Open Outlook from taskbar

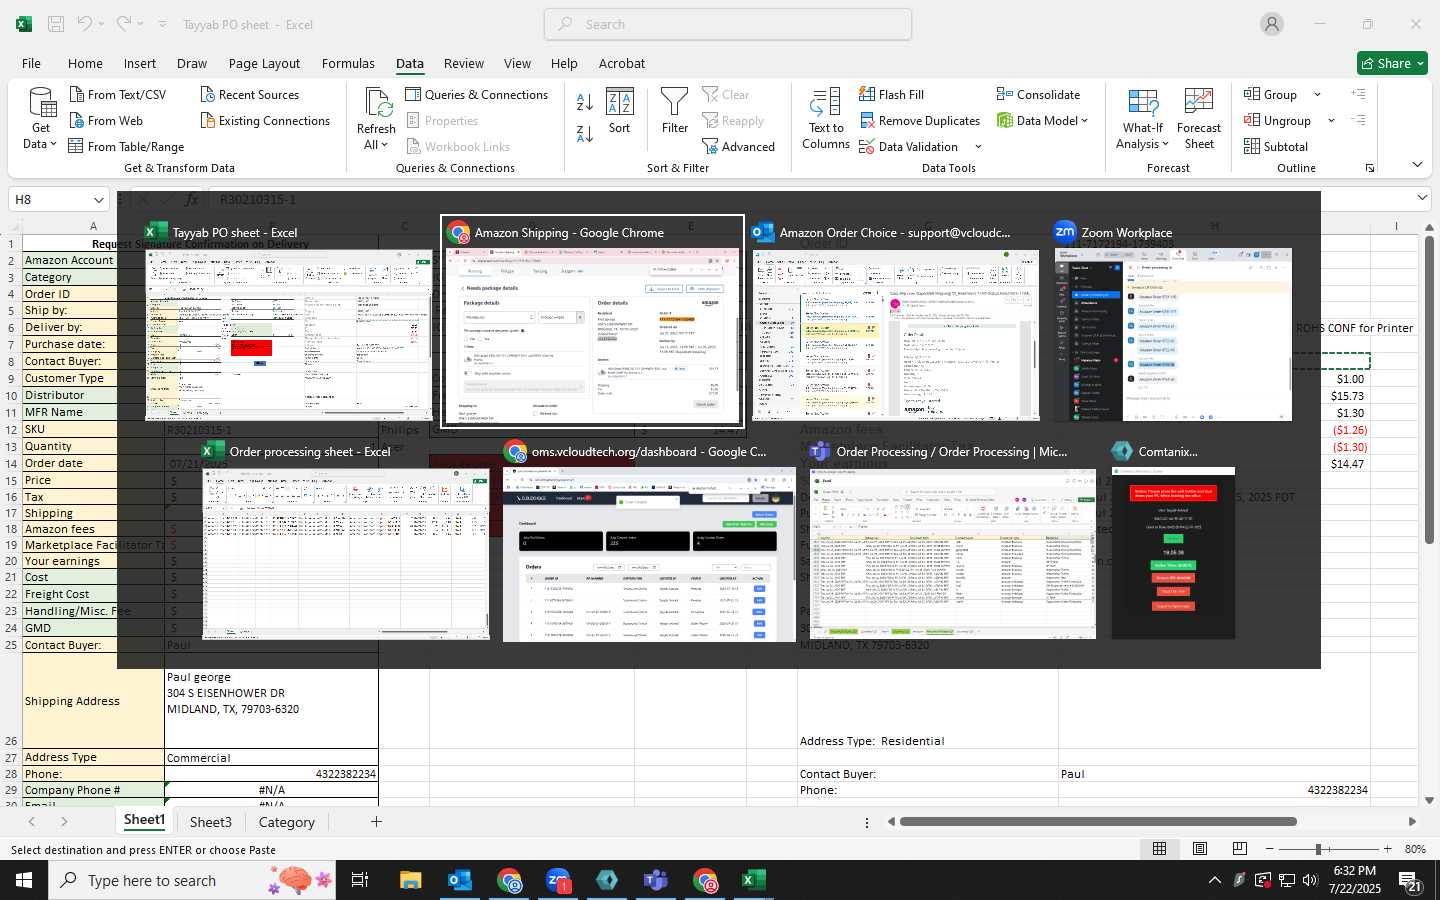click(x=460, y=880)
